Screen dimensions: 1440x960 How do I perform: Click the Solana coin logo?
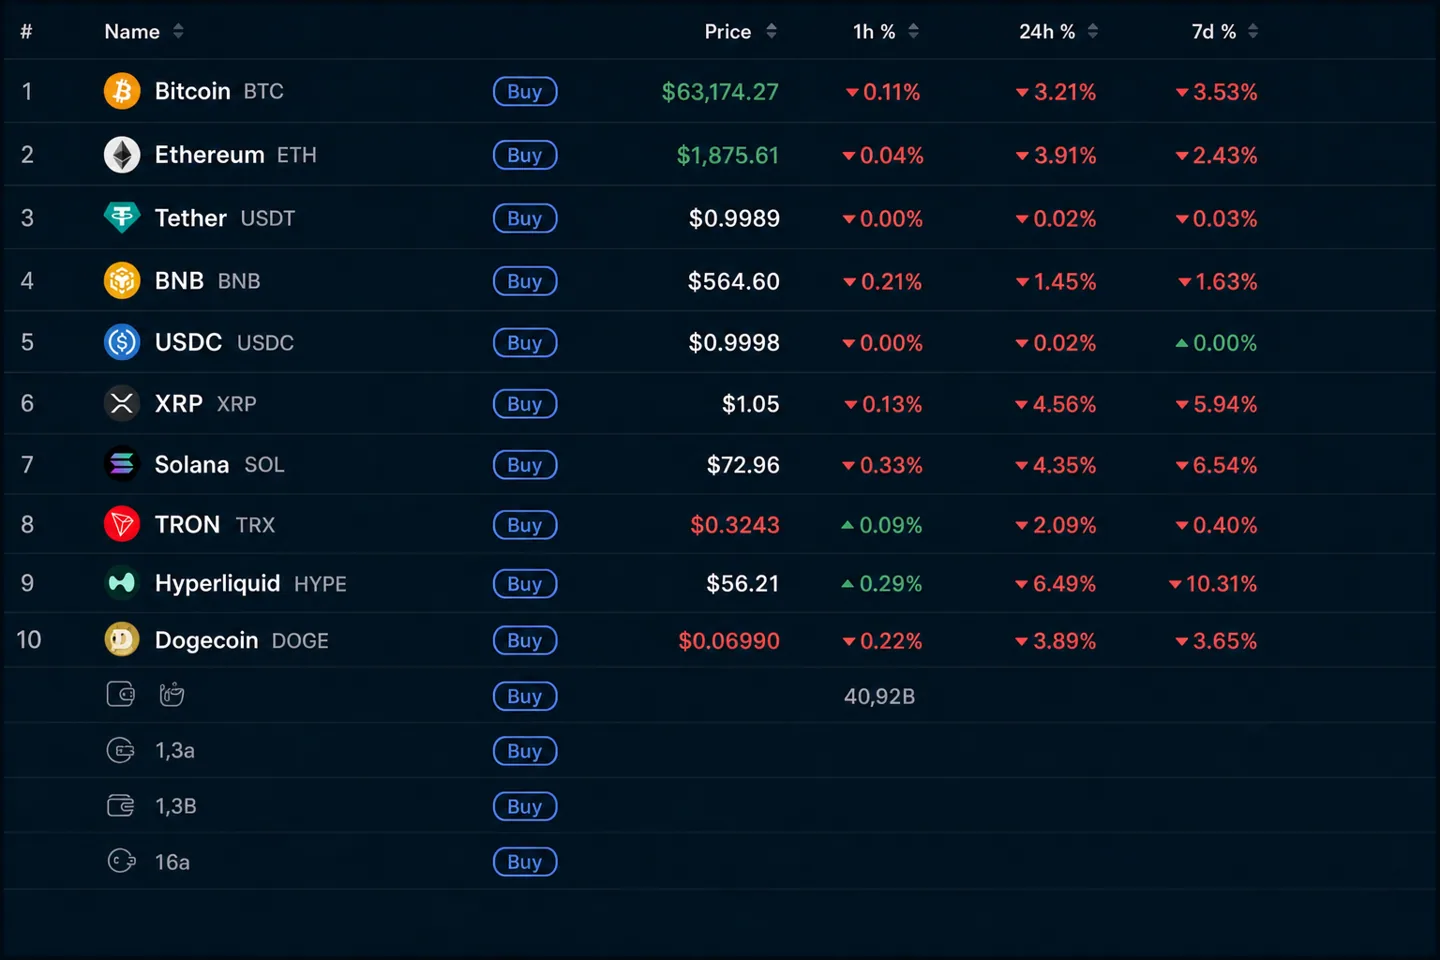pyautogui.click(x=122, y=464)
